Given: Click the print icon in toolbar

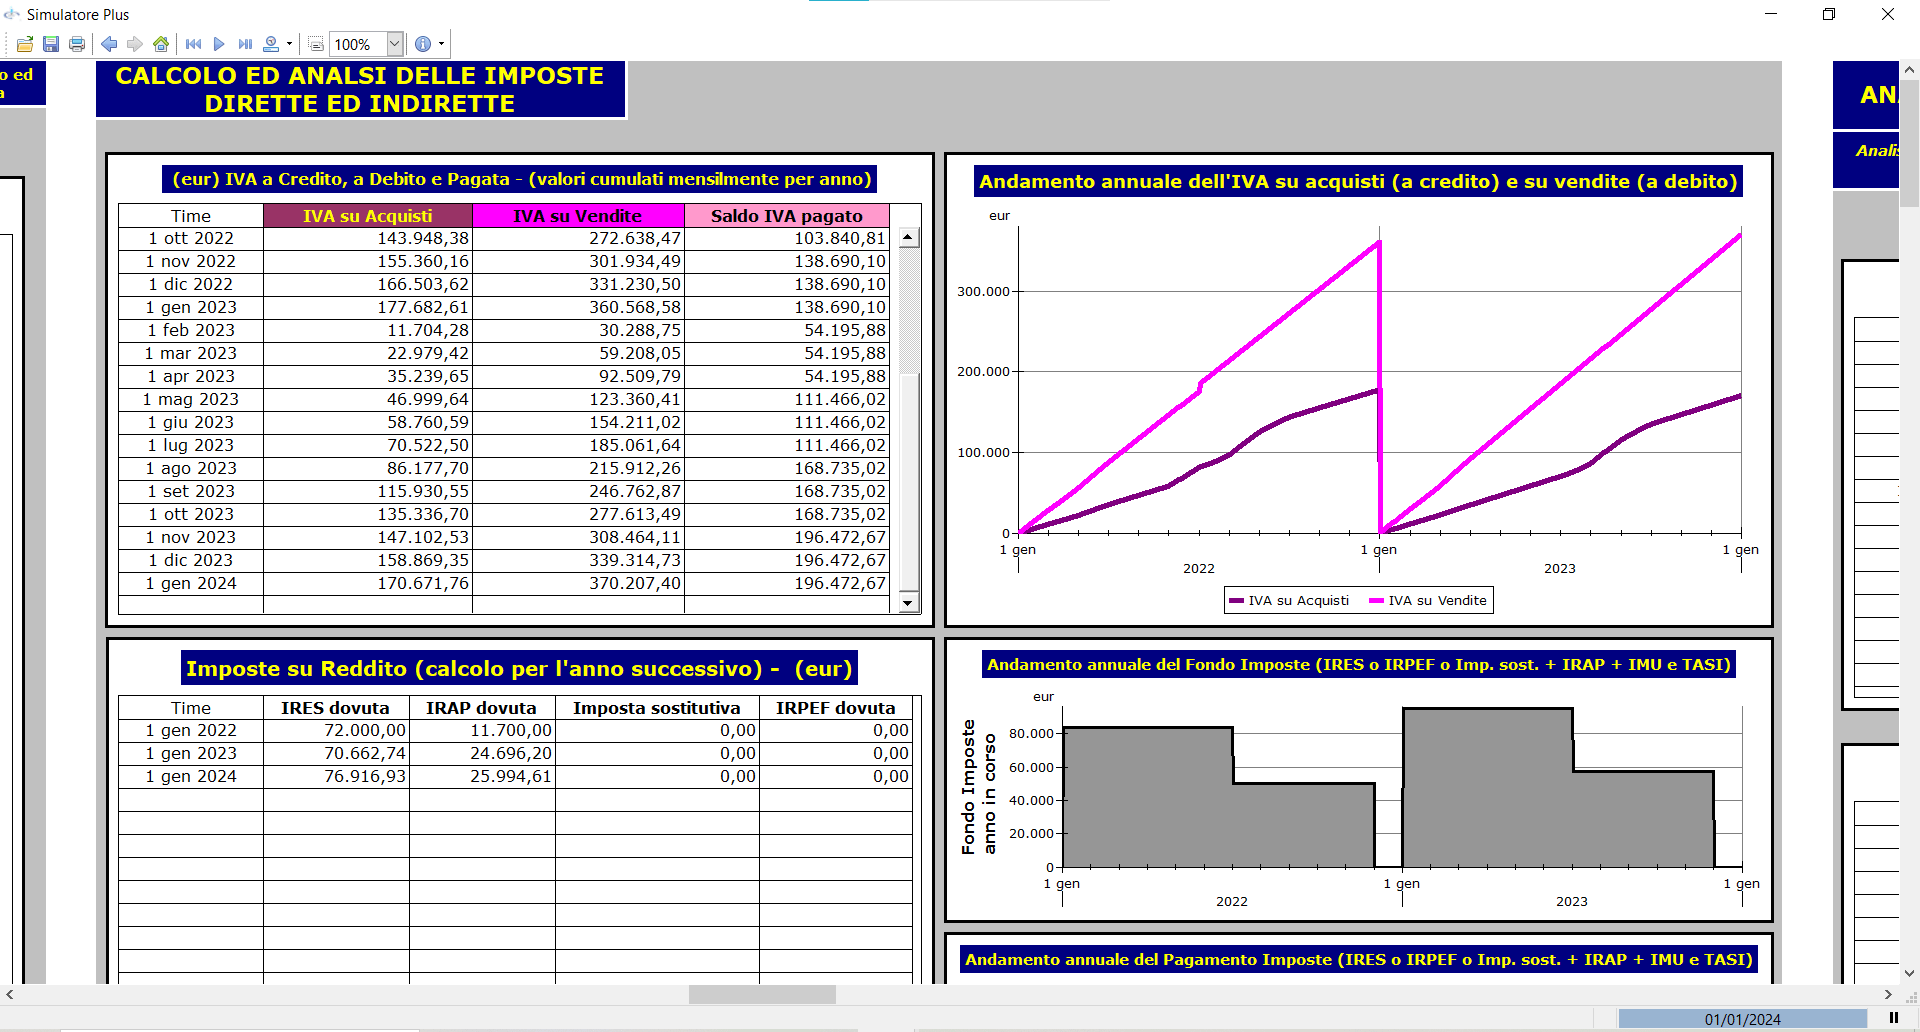Looking at the screenshot, I should [x=77, y=44].
